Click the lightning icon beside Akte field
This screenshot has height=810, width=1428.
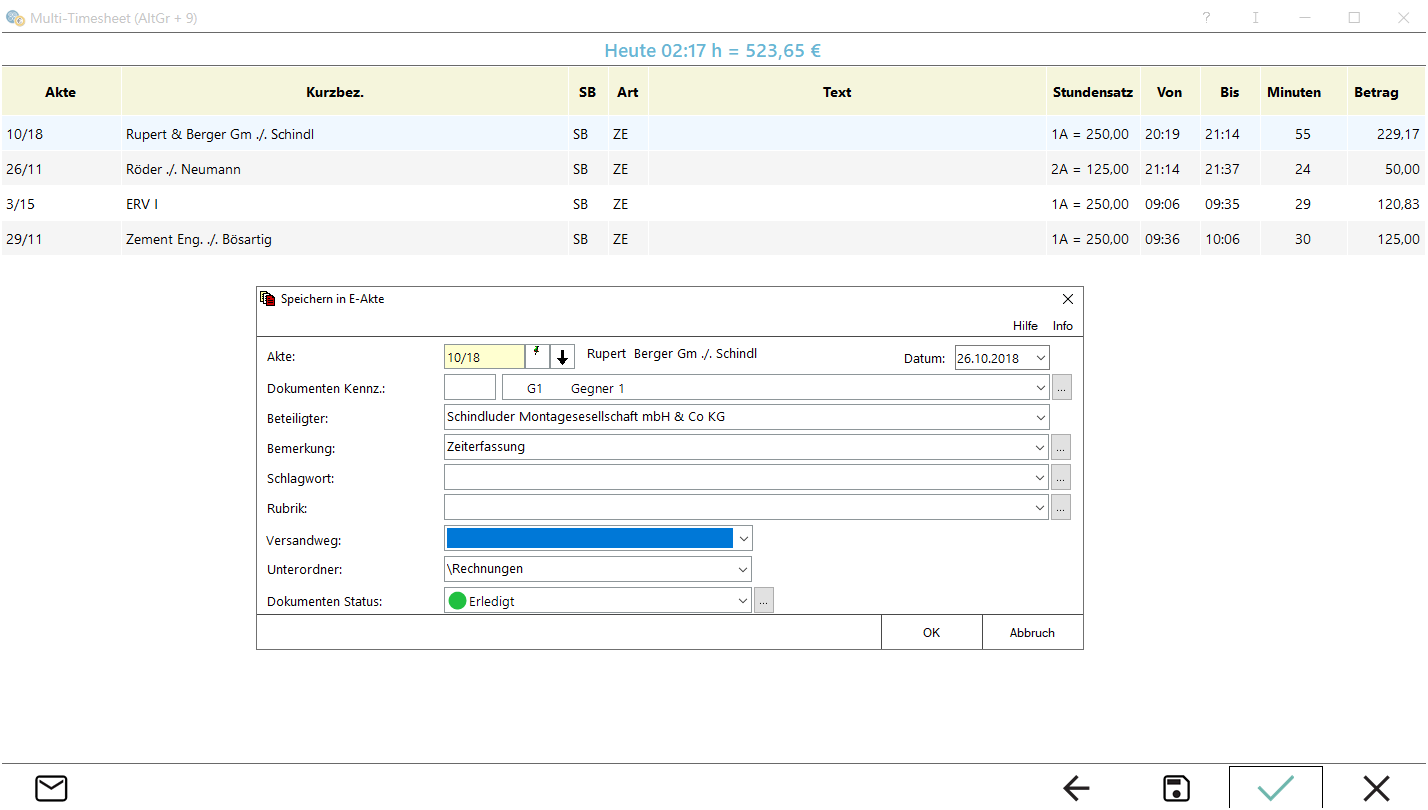click(537, 357)
